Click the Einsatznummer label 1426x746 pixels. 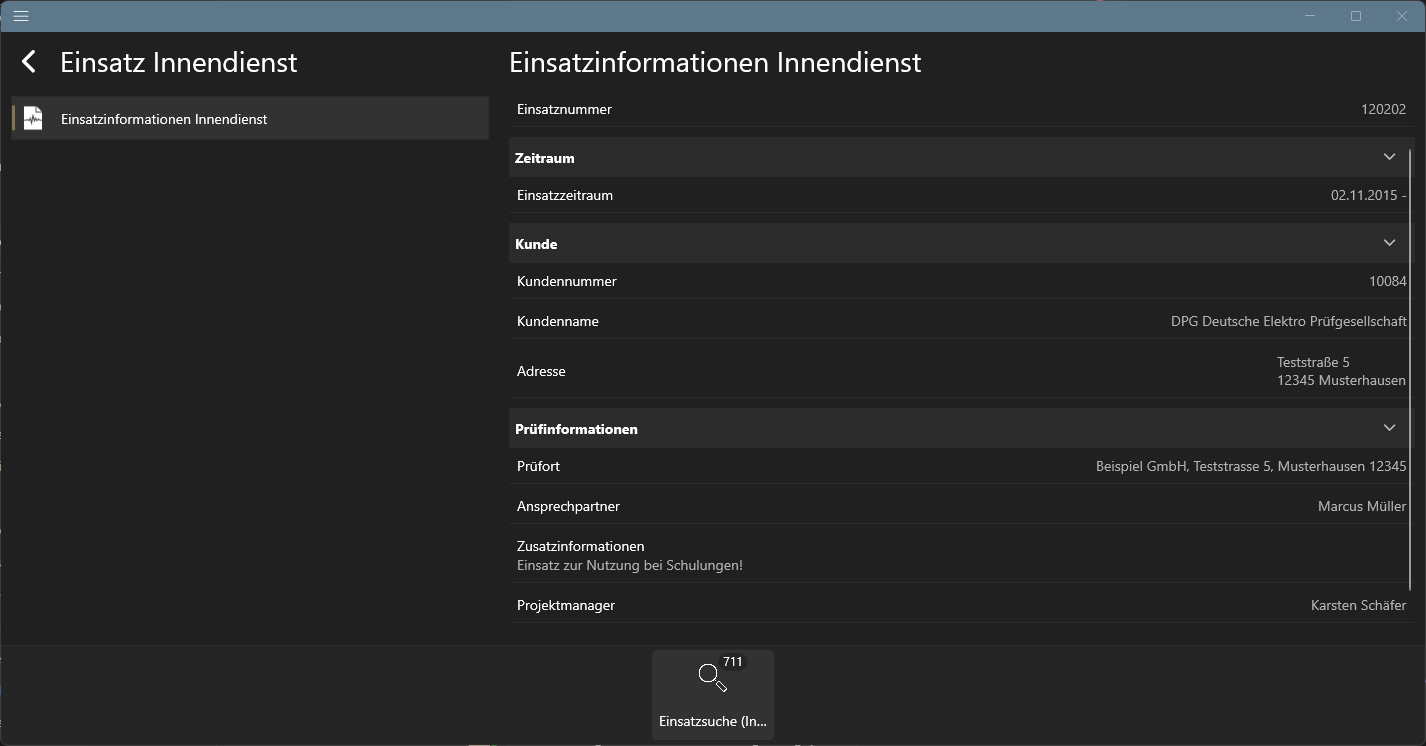coord(564,110)
